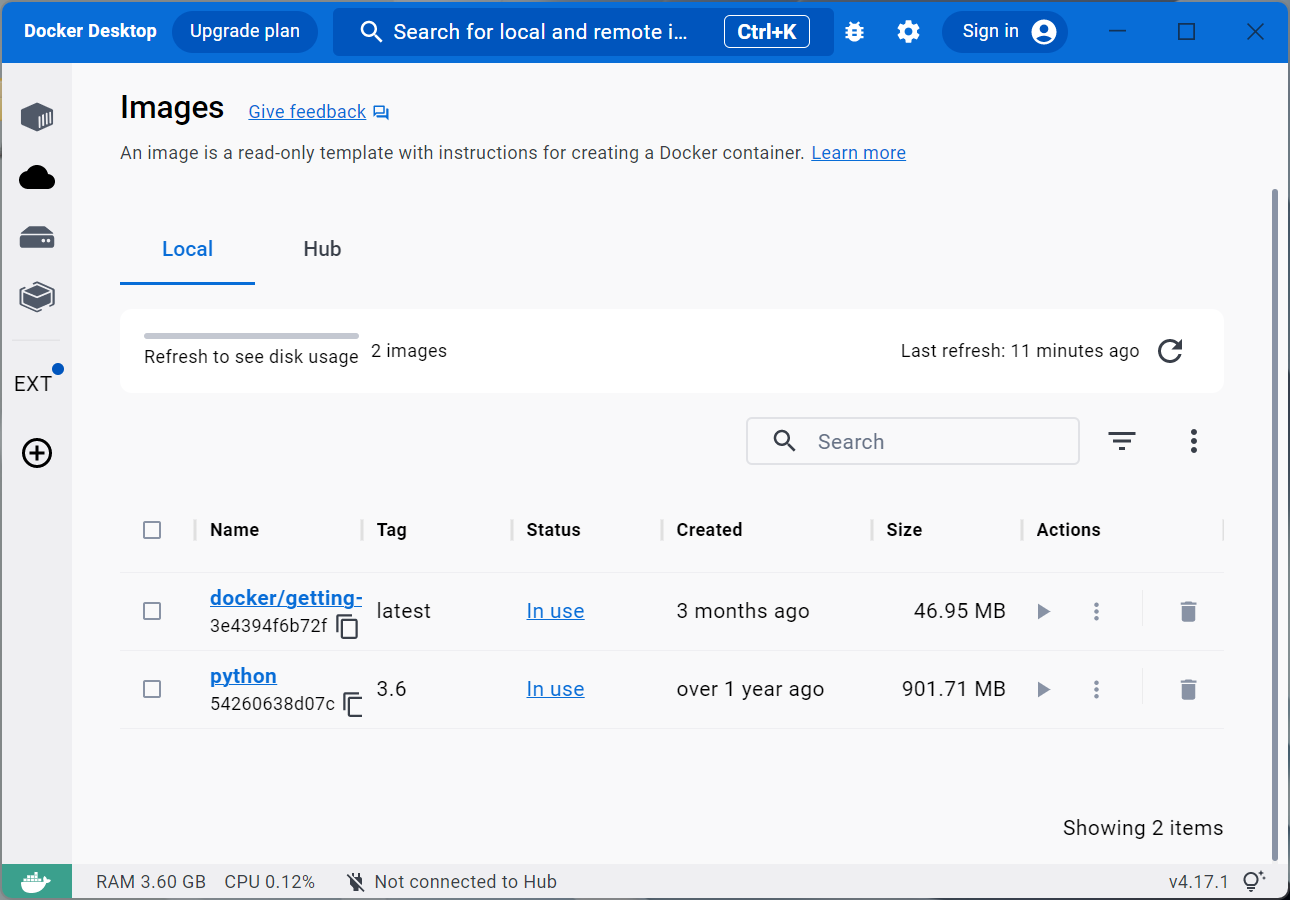Check the python image checkbox
The height and width of the screenshot is (900, 1290).
click(152, 689)
